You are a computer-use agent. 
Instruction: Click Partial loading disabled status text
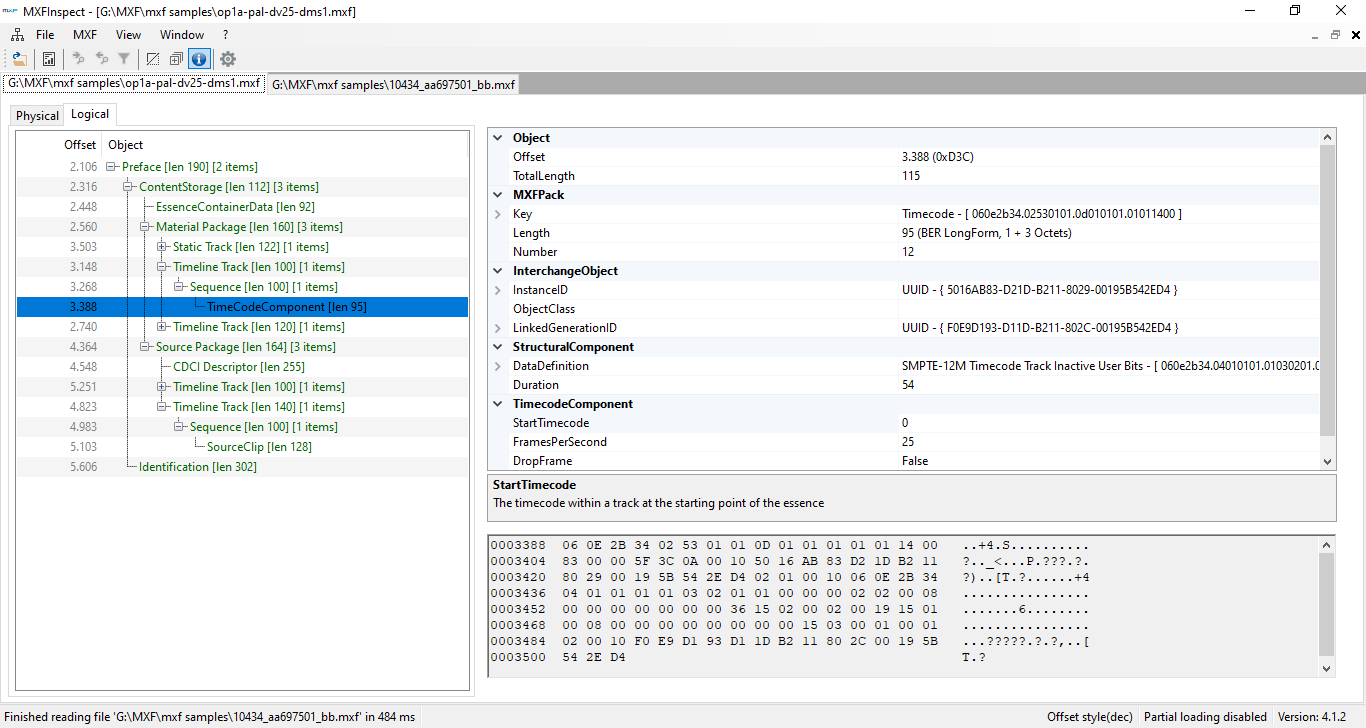pyautogui.click(x=1205, y=717)
